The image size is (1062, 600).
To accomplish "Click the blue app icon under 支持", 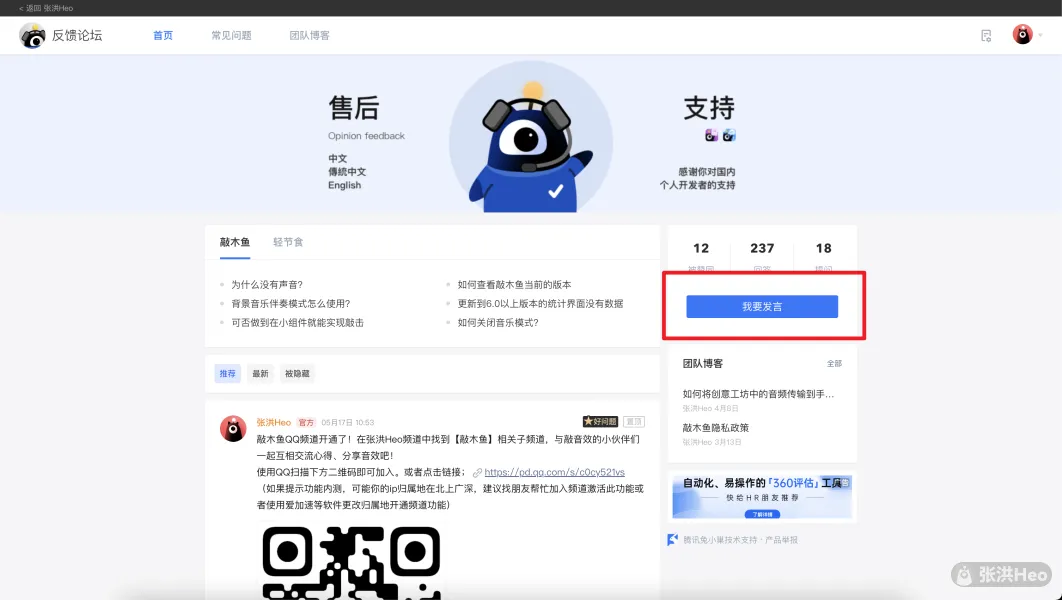I will click(729, 135).
